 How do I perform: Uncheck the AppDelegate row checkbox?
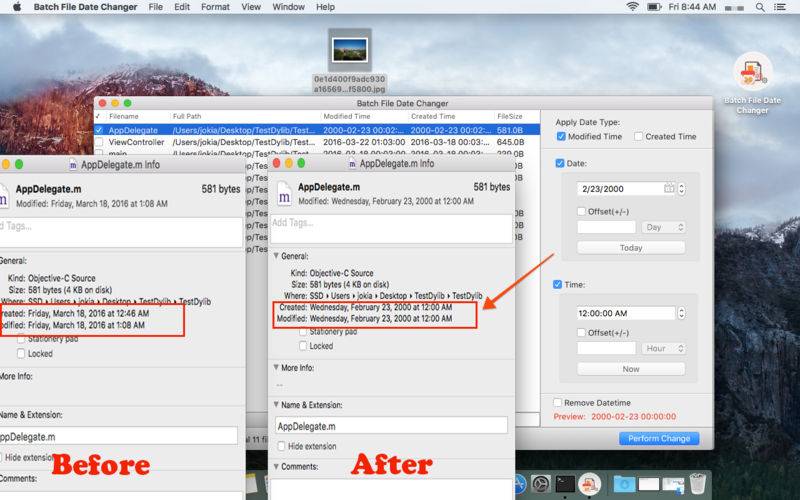(99, 130)
